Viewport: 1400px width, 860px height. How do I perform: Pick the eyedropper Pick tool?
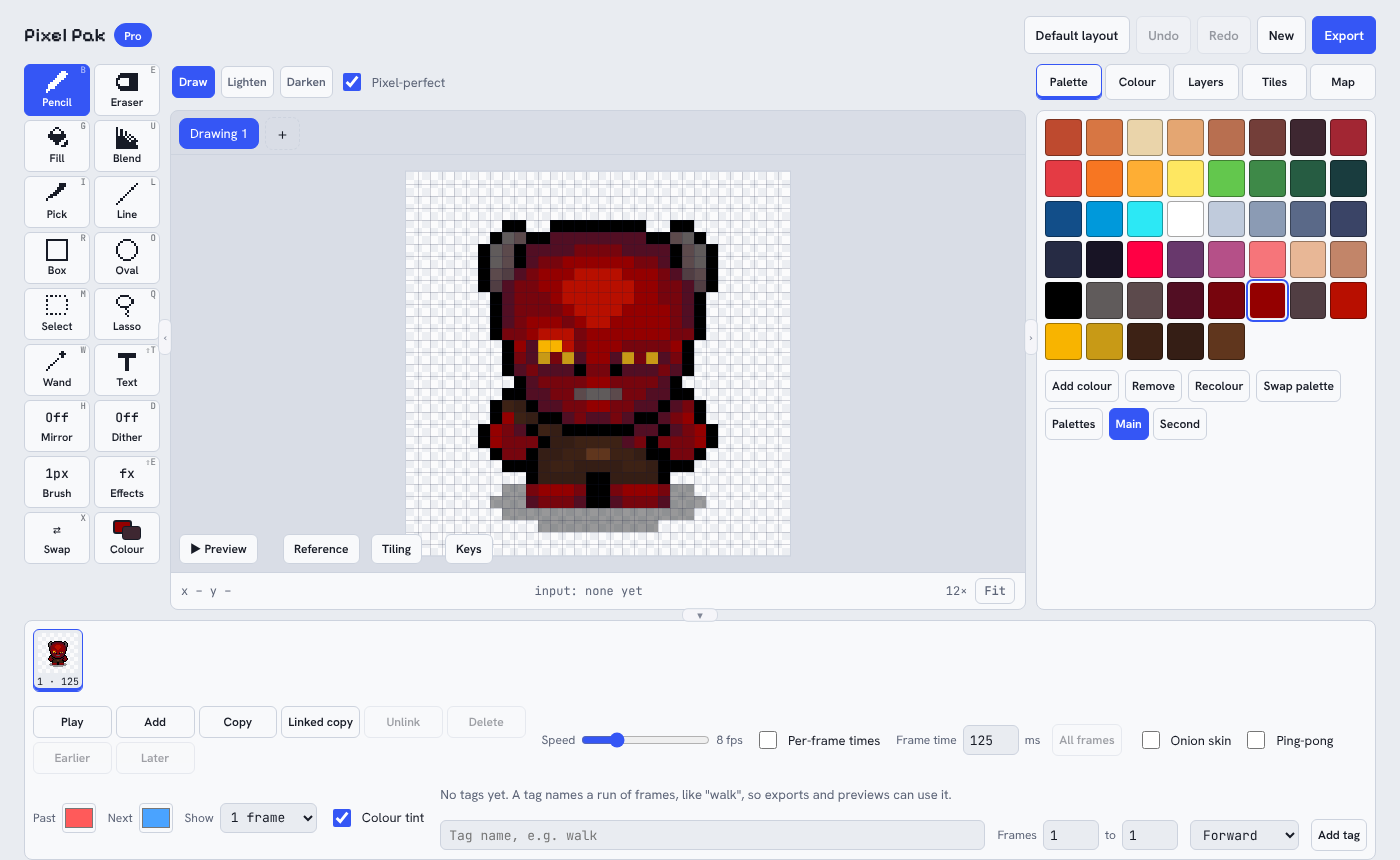pyautogui.click(x=57, y=202)
